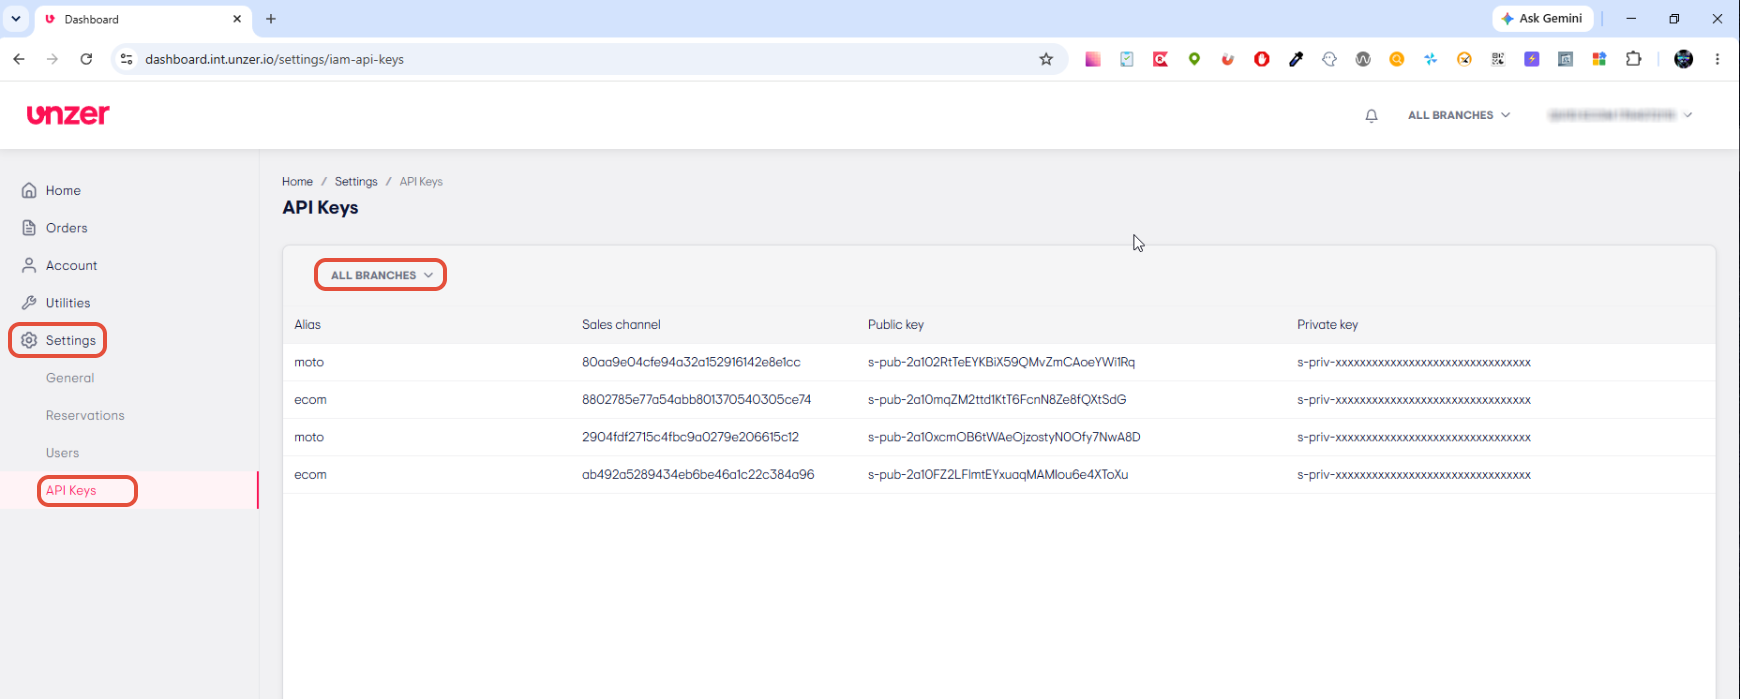Viewport: 1740px width, 699px height.
Task: Select sales channel ab492a5289434eb6be46a1c22c384a96
Action: [698, 474]
